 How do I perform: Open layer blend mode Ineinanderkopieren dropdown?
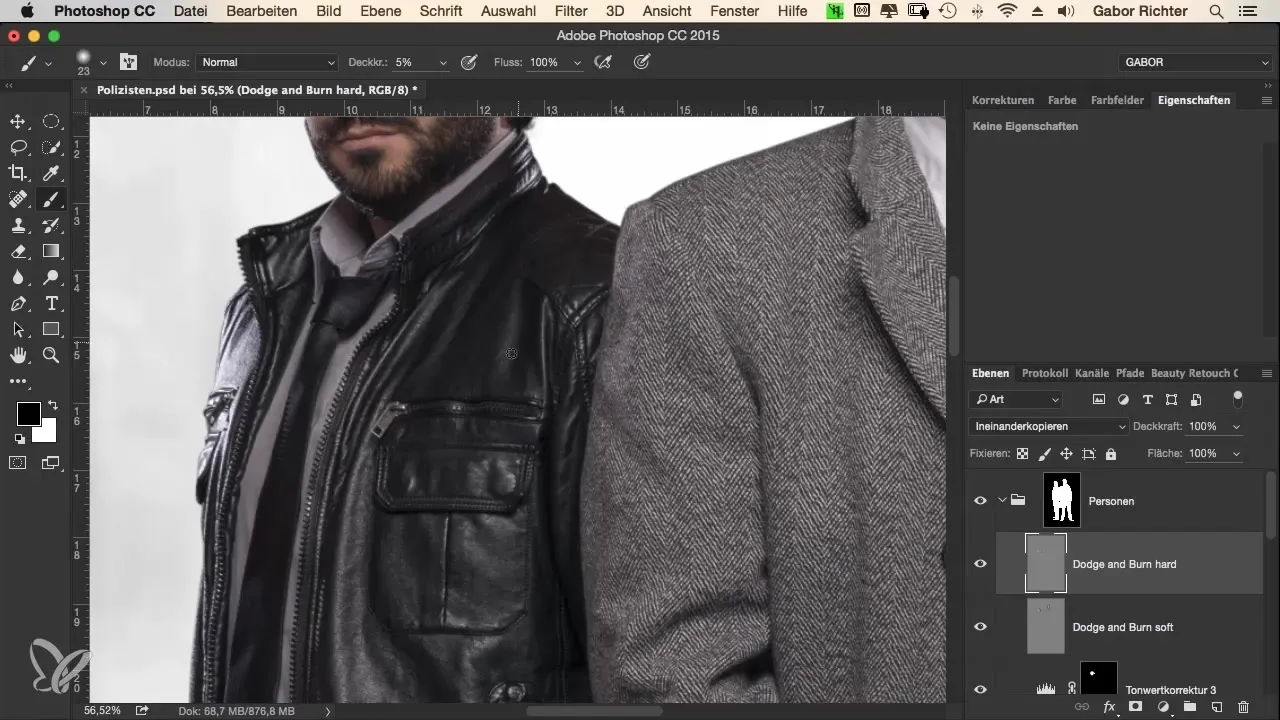point(1049,426)
